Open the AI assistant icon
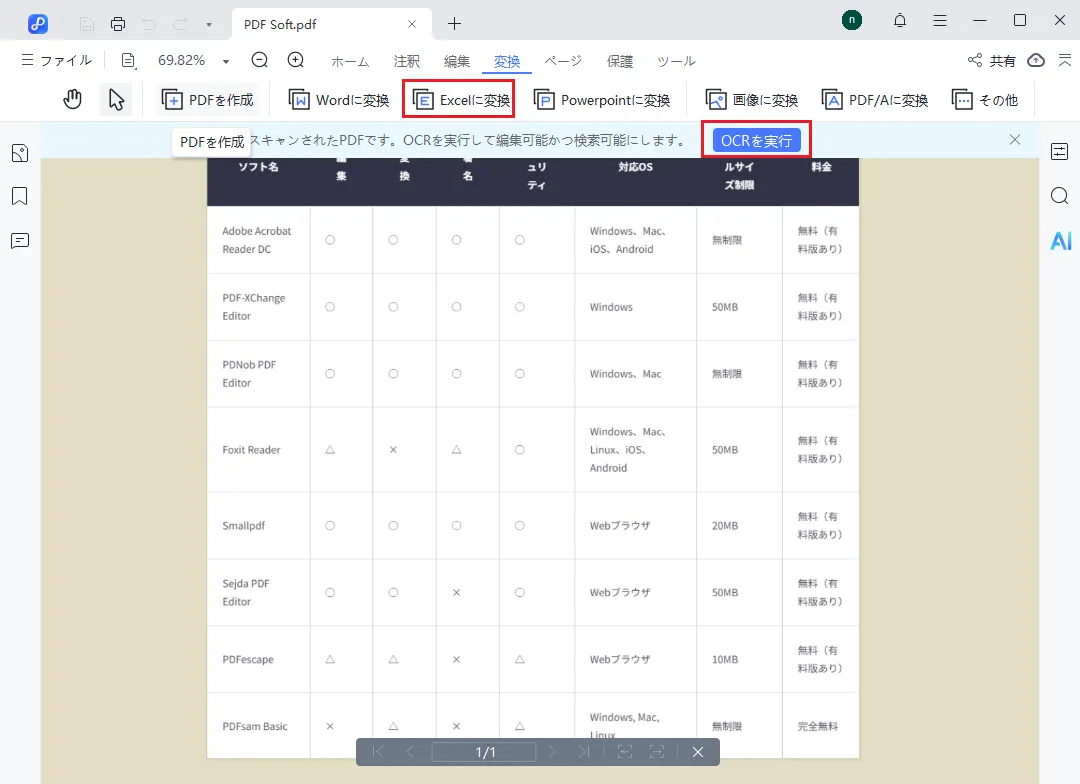 (x=1061, y=240)
